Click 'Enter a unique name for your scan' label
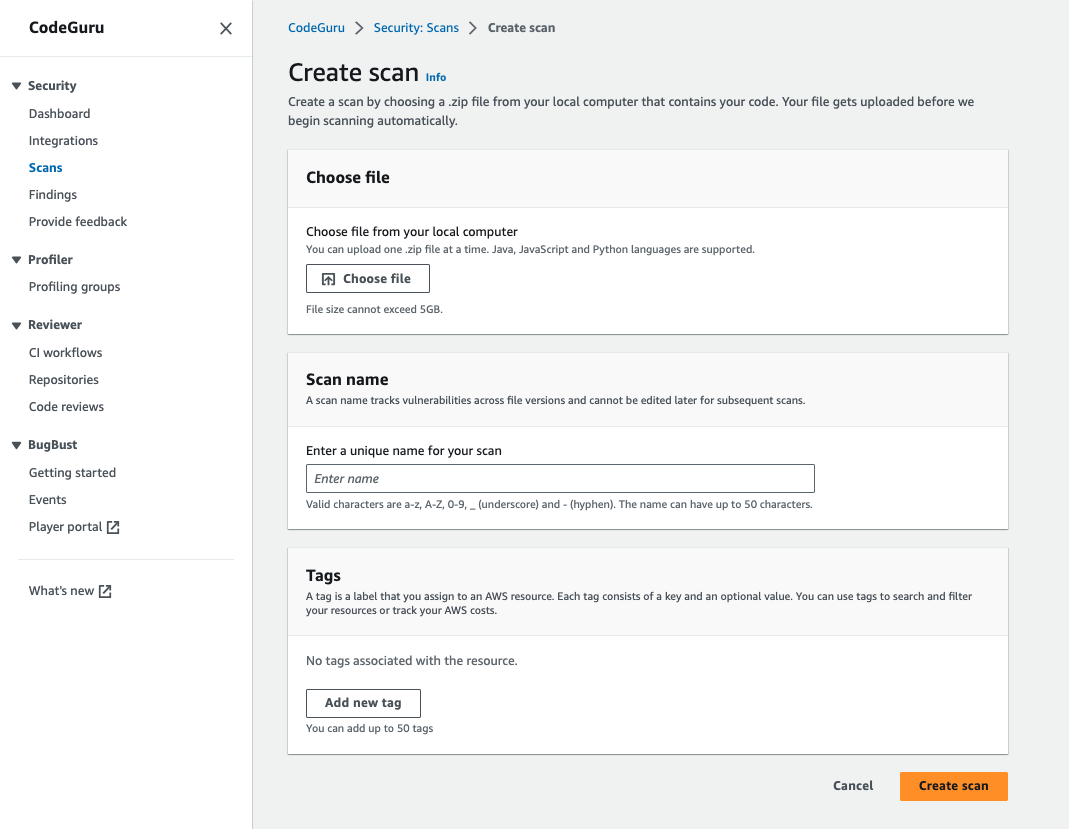This screenshot has width=1069, height=829. (404, 451)
